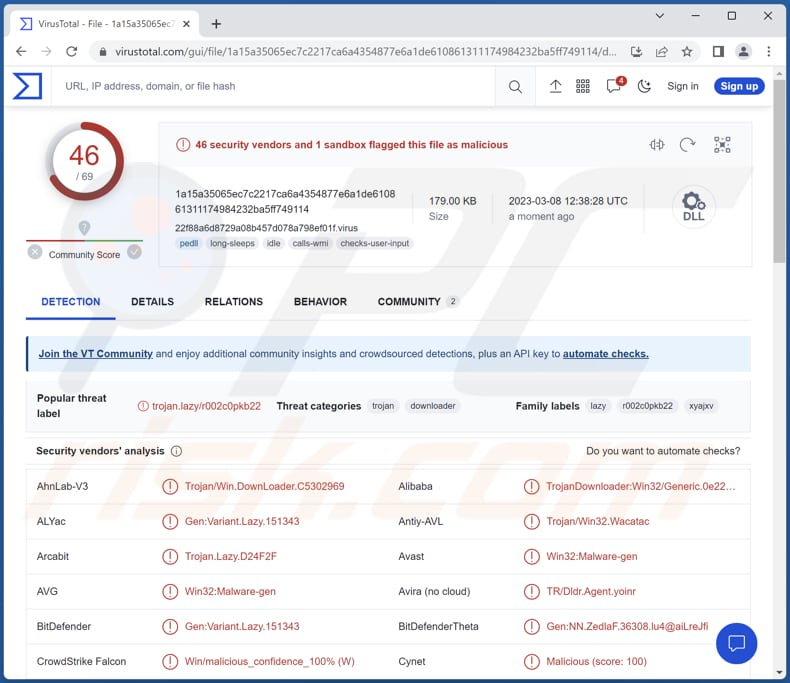Screen dimensions: 790x683
Task: Click Antiy-AVL result Trojan/Win32.Wacatac
Action: coord(598,521)
